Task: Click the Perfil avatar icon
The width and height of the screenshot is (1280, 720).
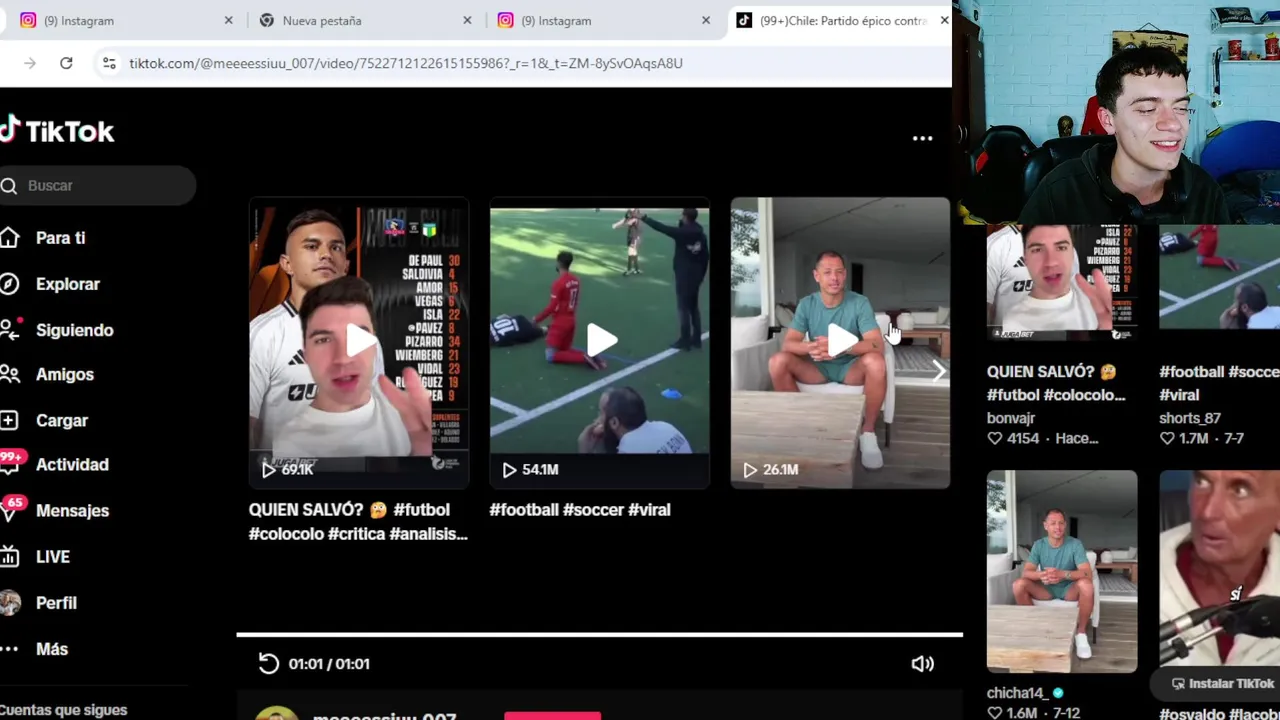Action: 9,602
